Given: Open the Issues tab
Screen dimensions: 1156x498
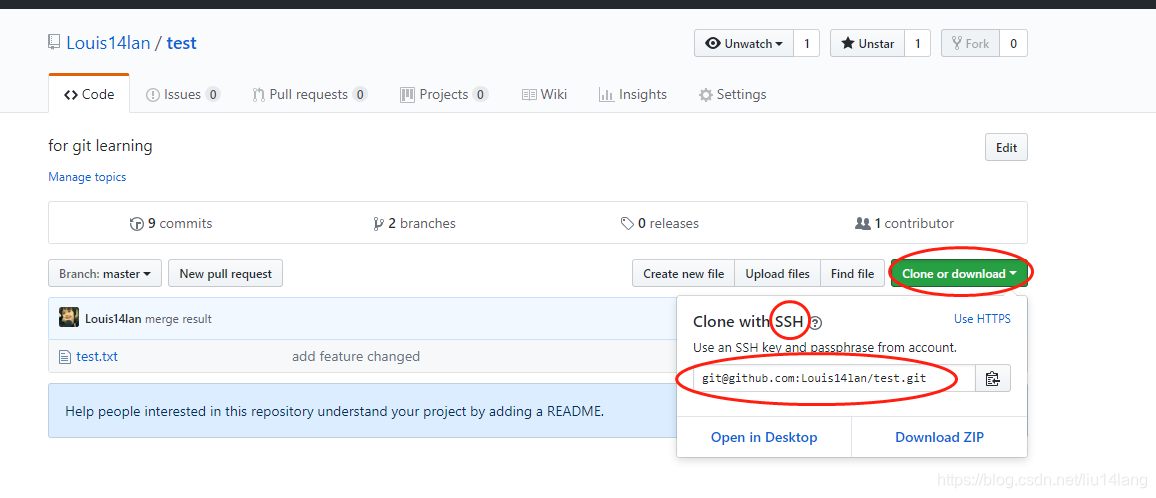Looking at the screenshot, I should click(183, 94).
